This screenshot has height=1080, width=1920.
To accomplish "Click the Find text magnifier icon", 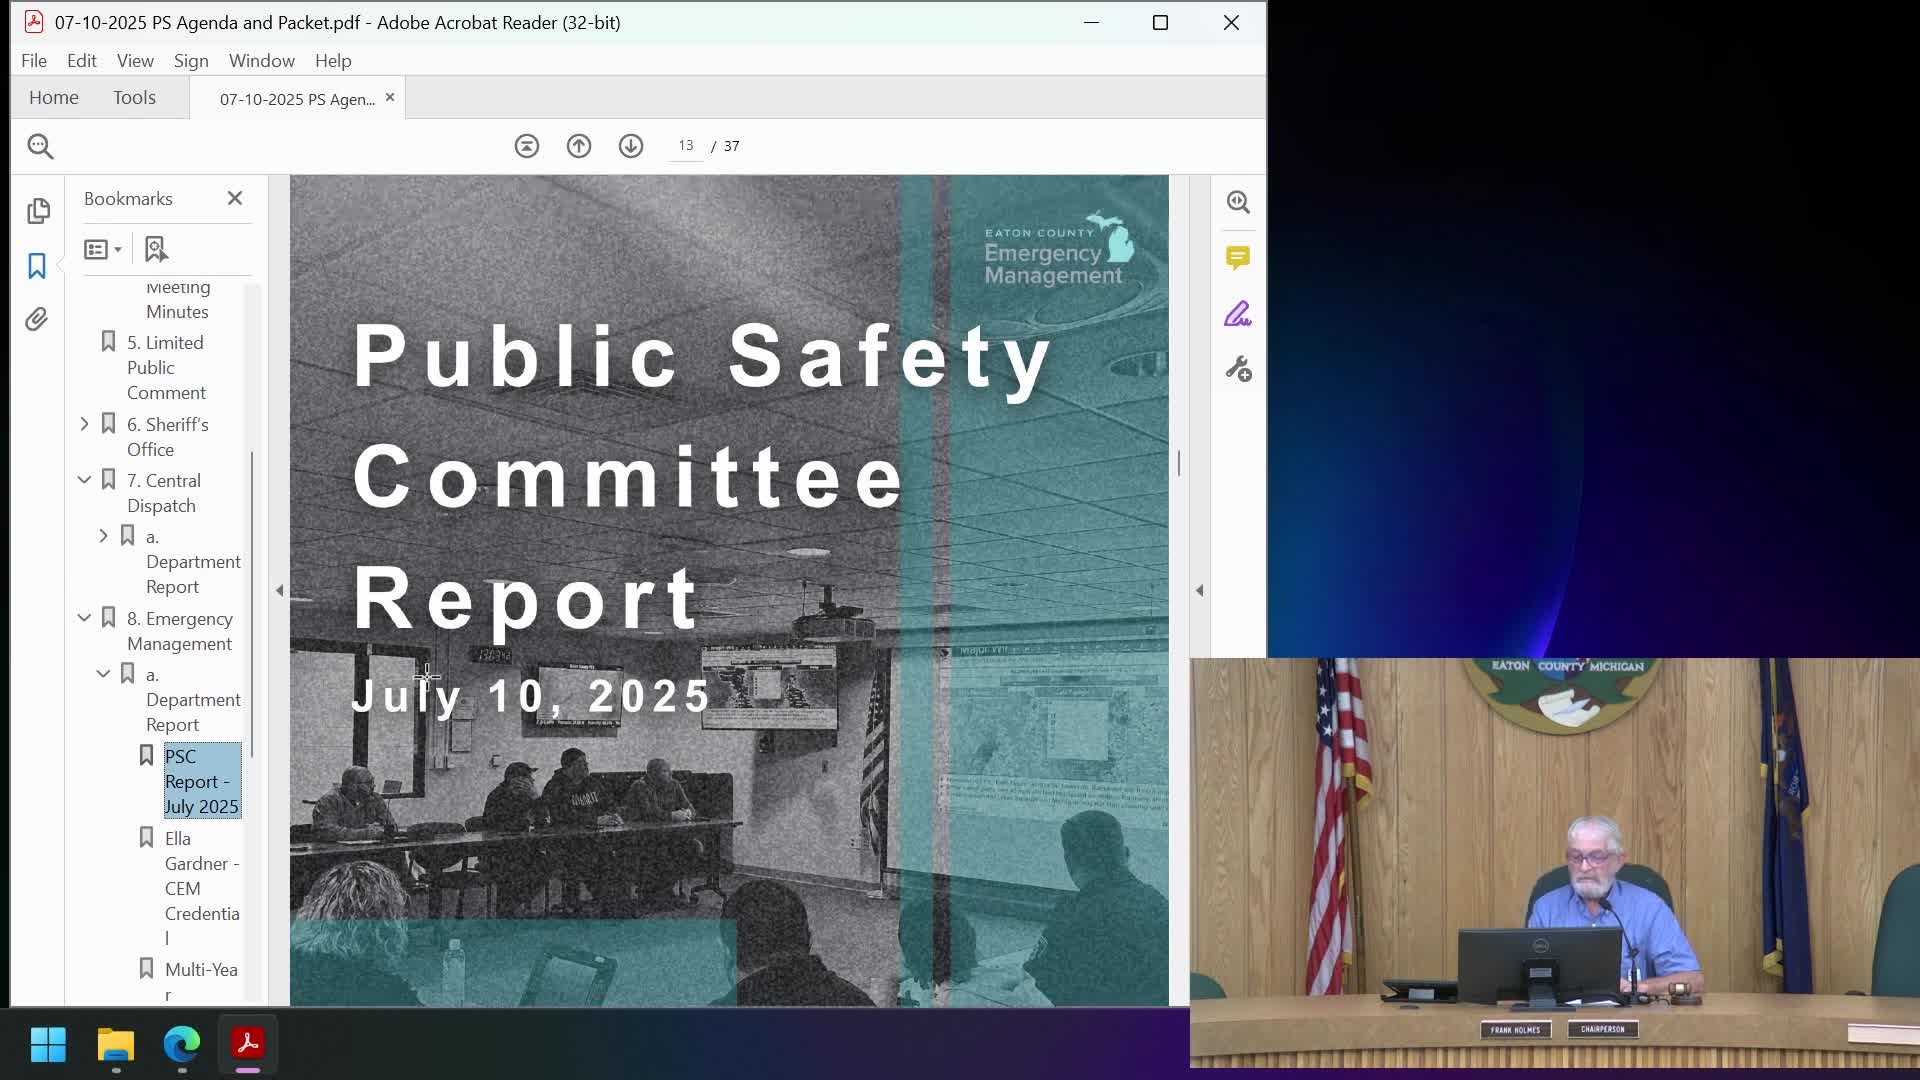I will coord(40,146).
